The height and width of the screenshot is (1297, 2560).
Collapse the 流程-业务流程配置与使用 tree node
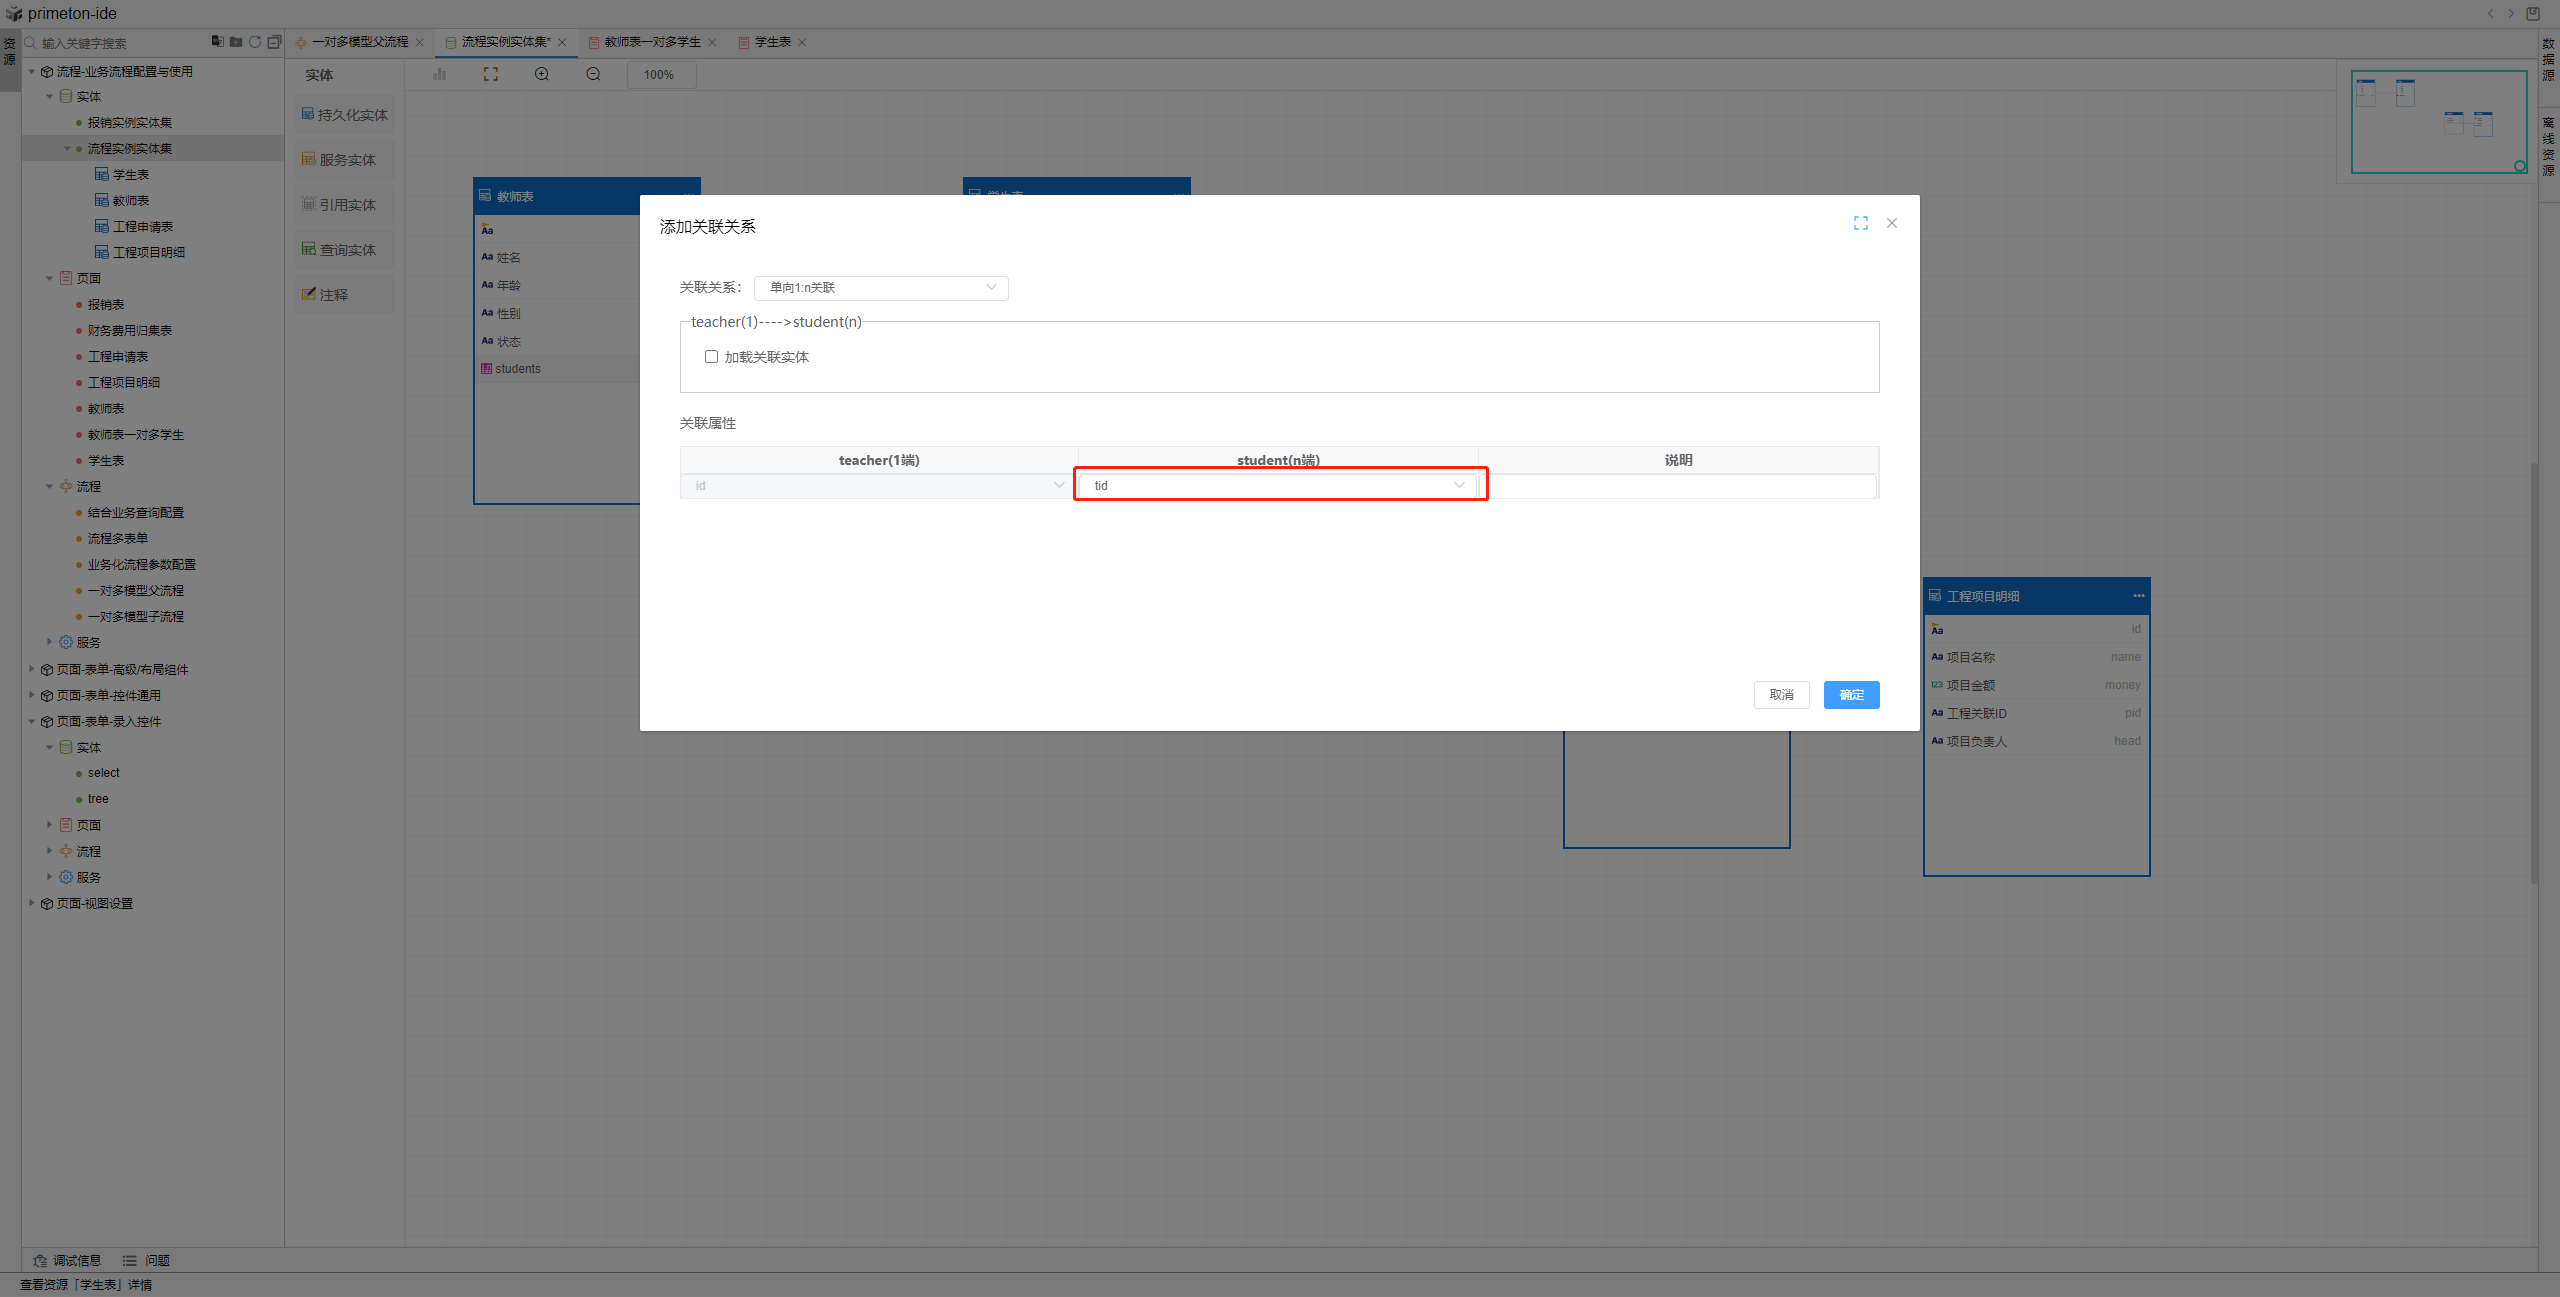(x=32, y=72)
